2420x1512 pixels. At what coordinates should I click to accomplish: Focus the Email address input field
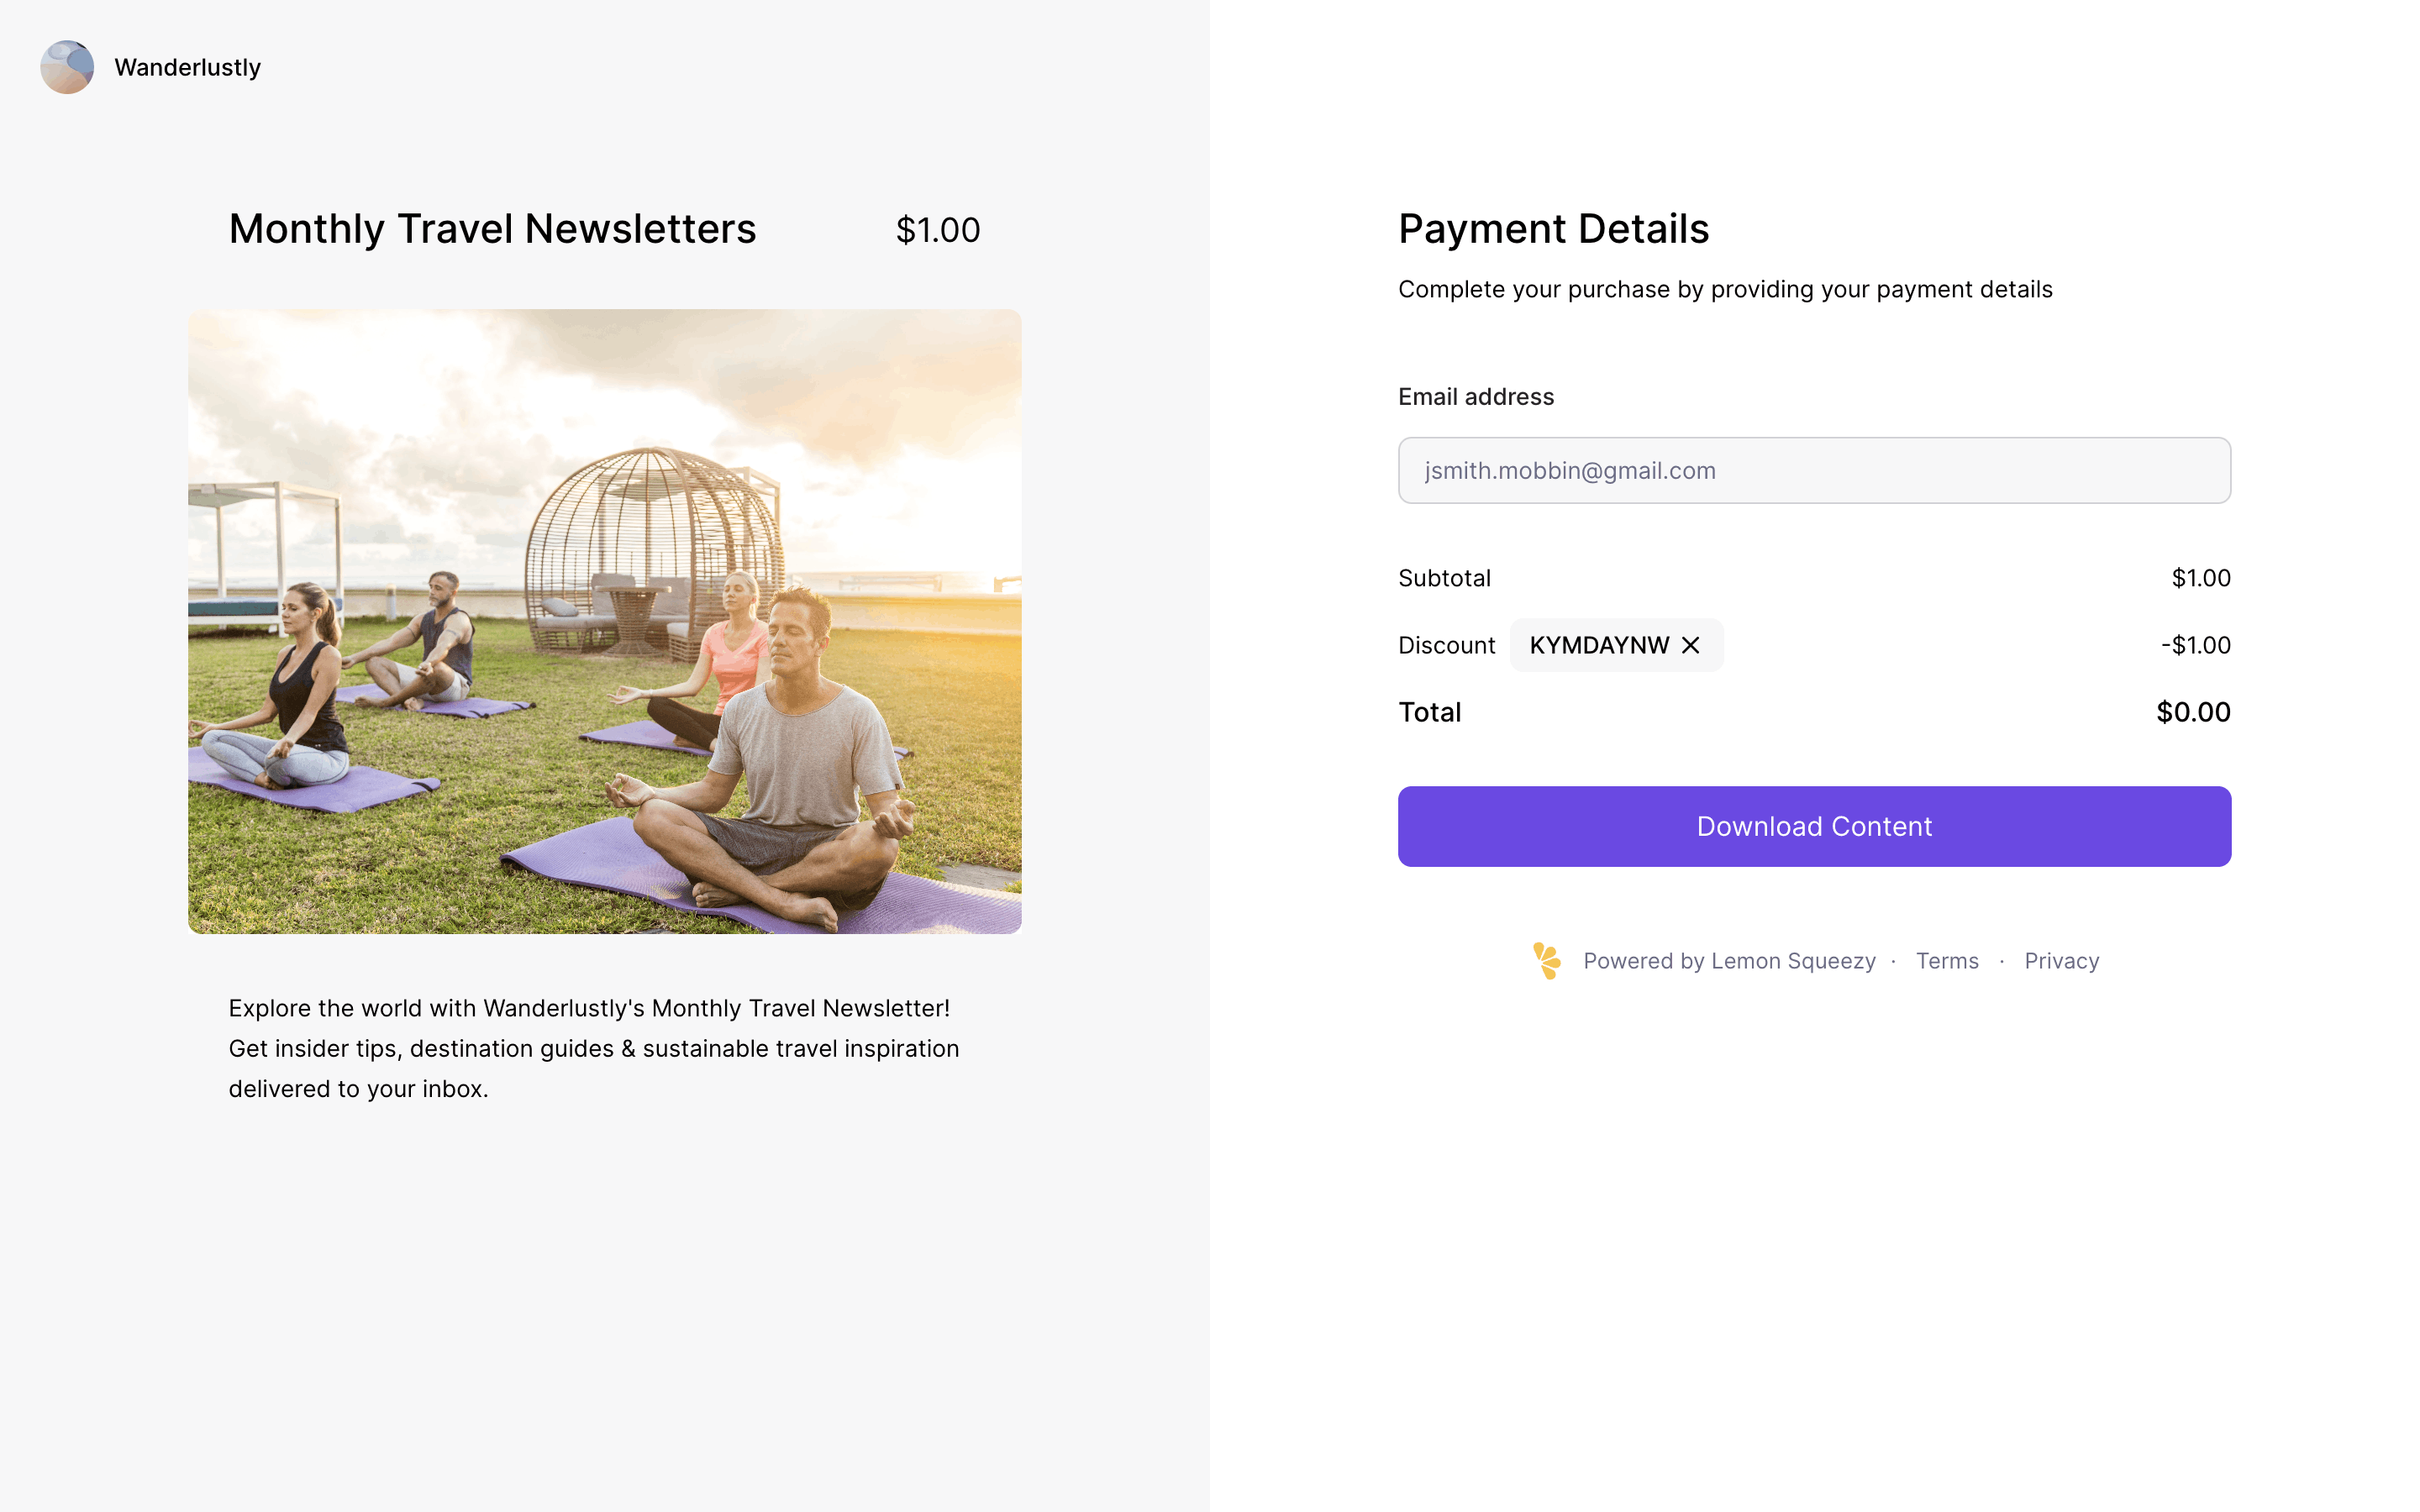(1814, 470)
